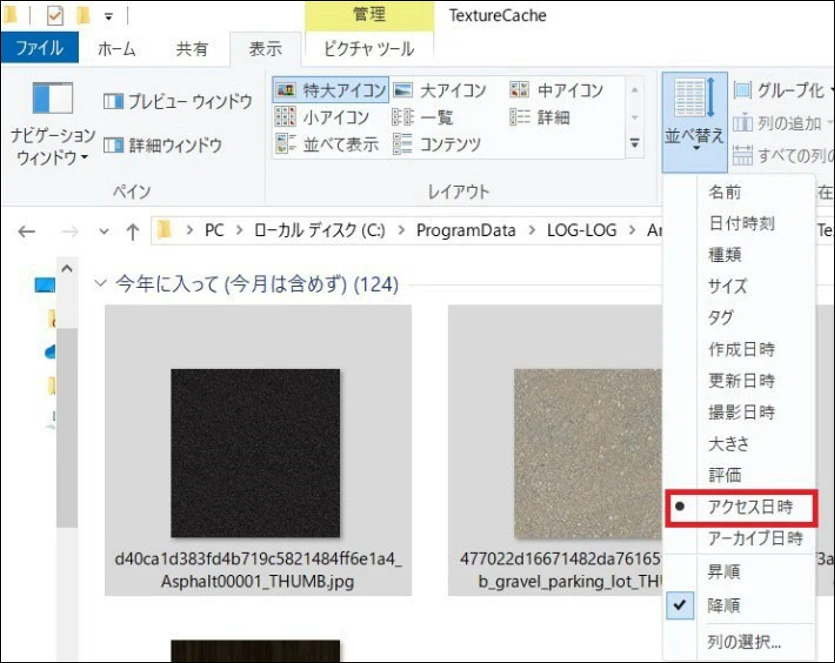Image resolution: width=835 pixels, height=663 pixels.
Task: Select 並べて表示 tiles layout
Action: click(326, 144)
